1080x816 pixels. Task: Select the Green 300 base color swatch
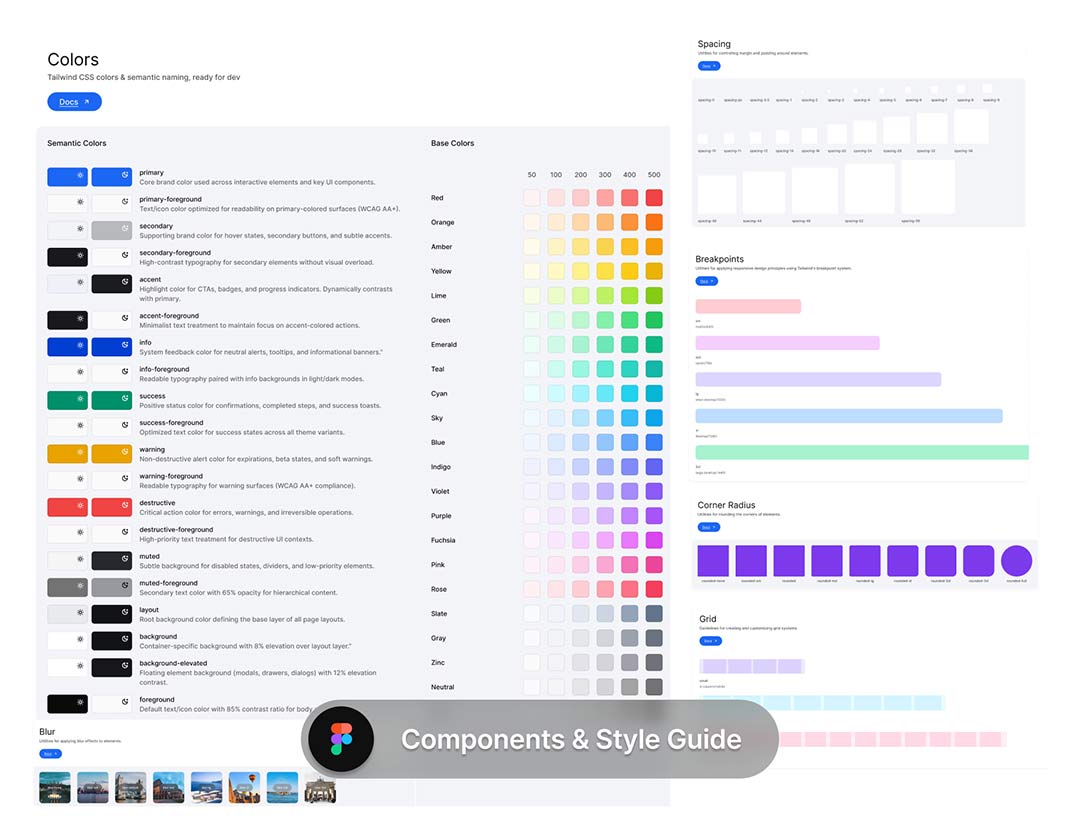click(605, 320)
